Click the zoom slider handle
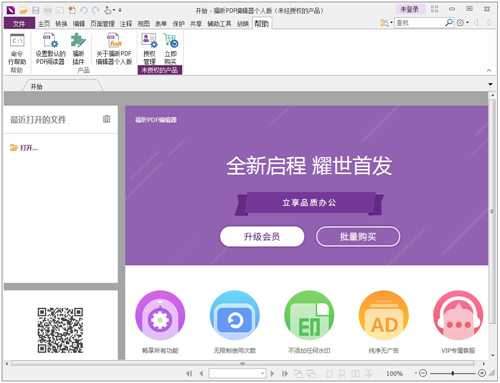 click(x=452, y=373)
